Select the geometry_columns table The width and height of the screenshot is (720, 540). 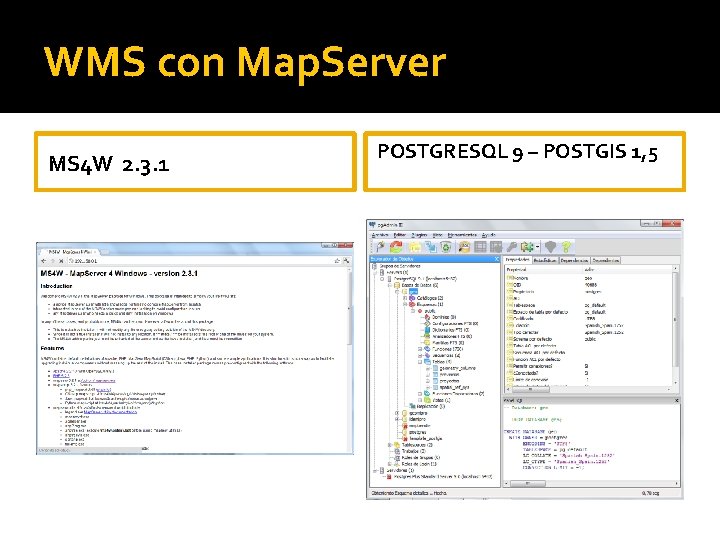pos(457,368)
